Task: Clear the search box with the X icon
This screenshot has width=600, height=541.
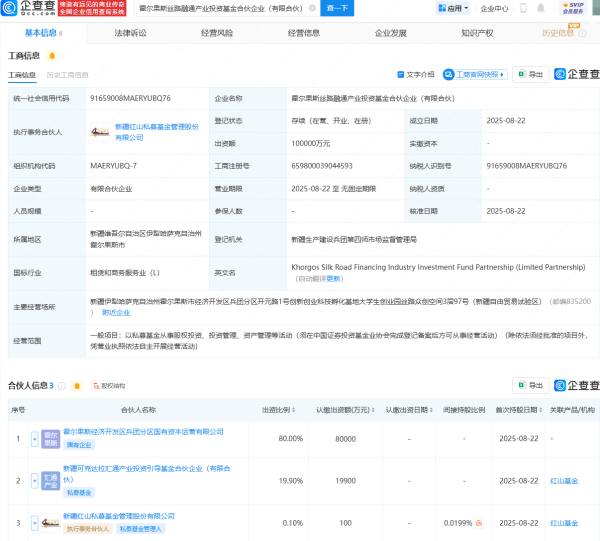Action: point(310,9)
